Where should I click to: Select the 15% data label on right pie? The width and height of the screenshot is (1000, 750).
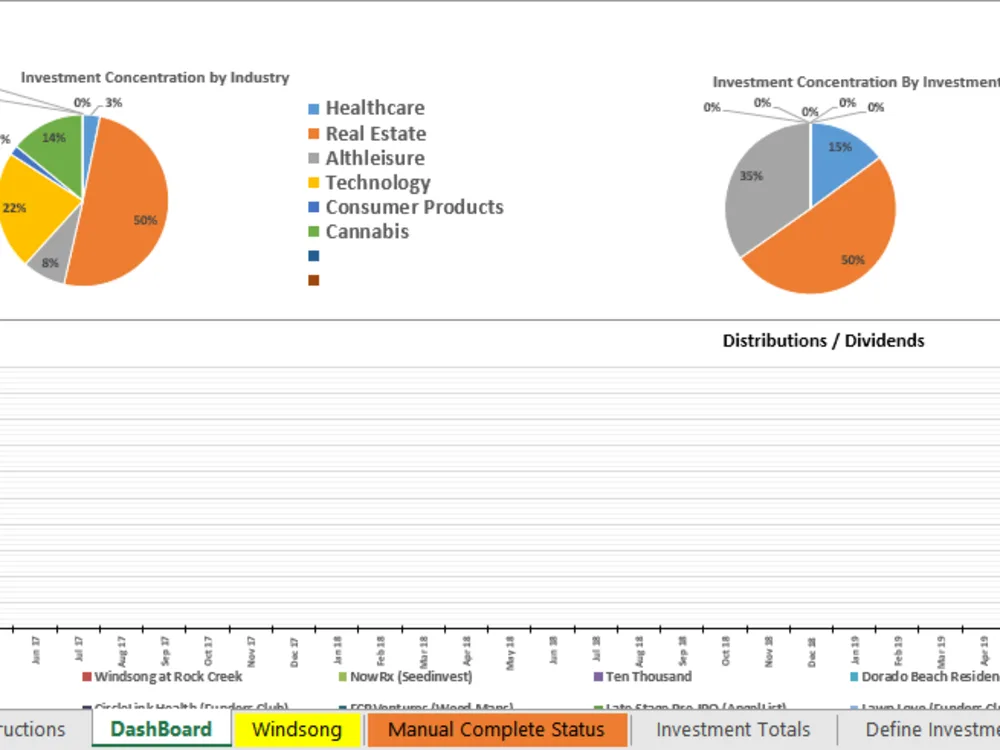tap(840, 147)
